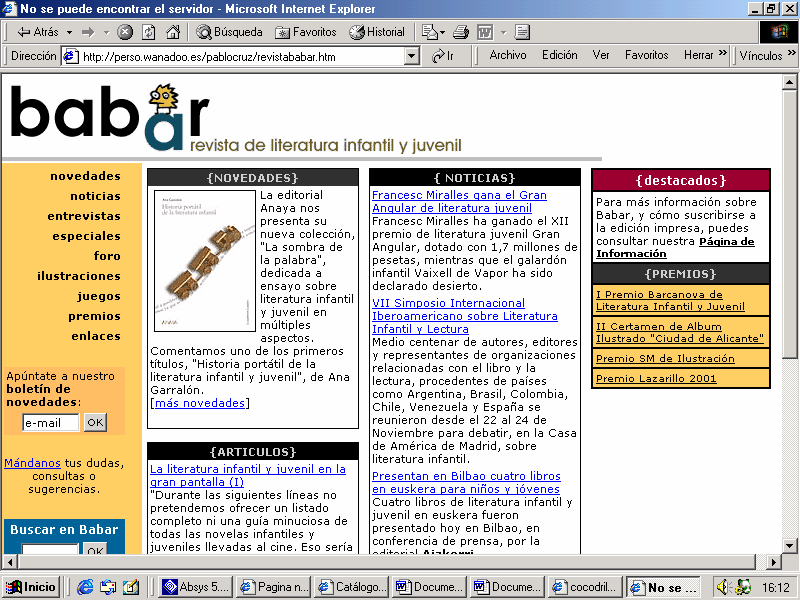The image size is (800, 600).
Task: Open the Archivo menu
Action: (x=508, y=55)
